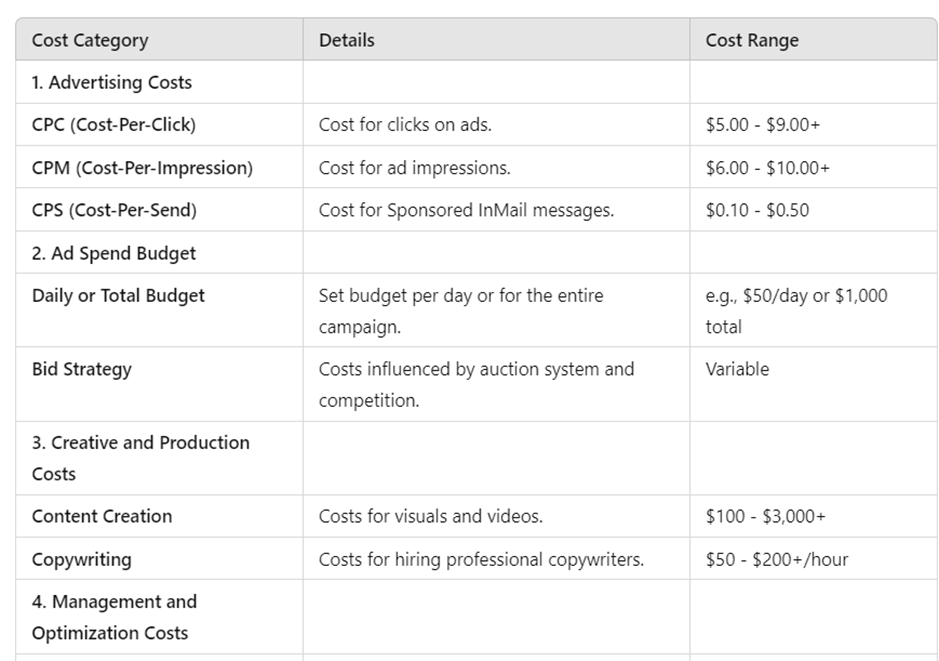Click the Cost Range column header
The width and height of the screenshot is (939, 661).
point(752,41)
